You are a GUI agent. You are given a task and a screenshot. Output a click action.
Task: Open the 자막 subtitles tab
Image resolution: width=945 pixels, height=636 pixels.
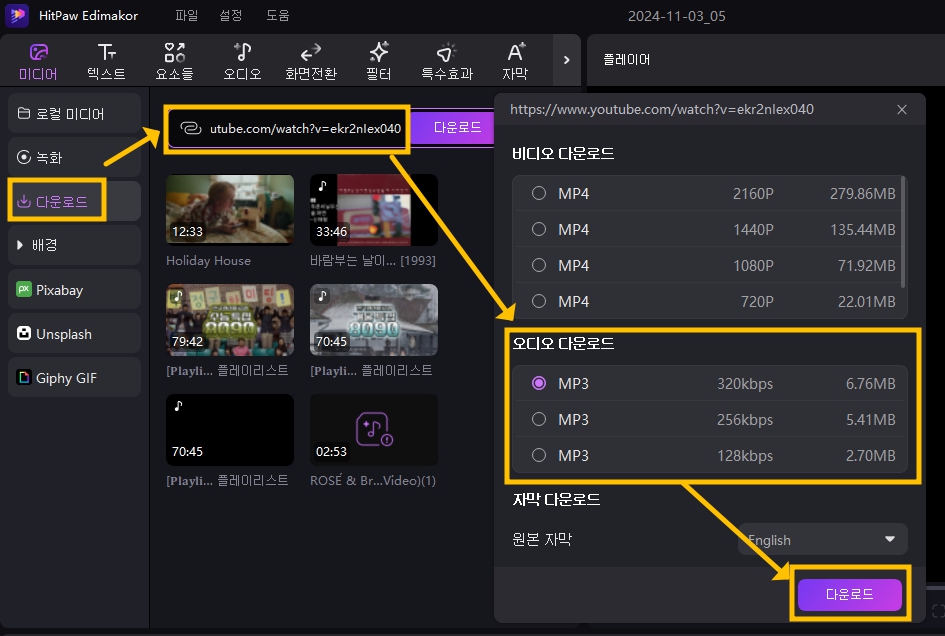click(515, 61)
